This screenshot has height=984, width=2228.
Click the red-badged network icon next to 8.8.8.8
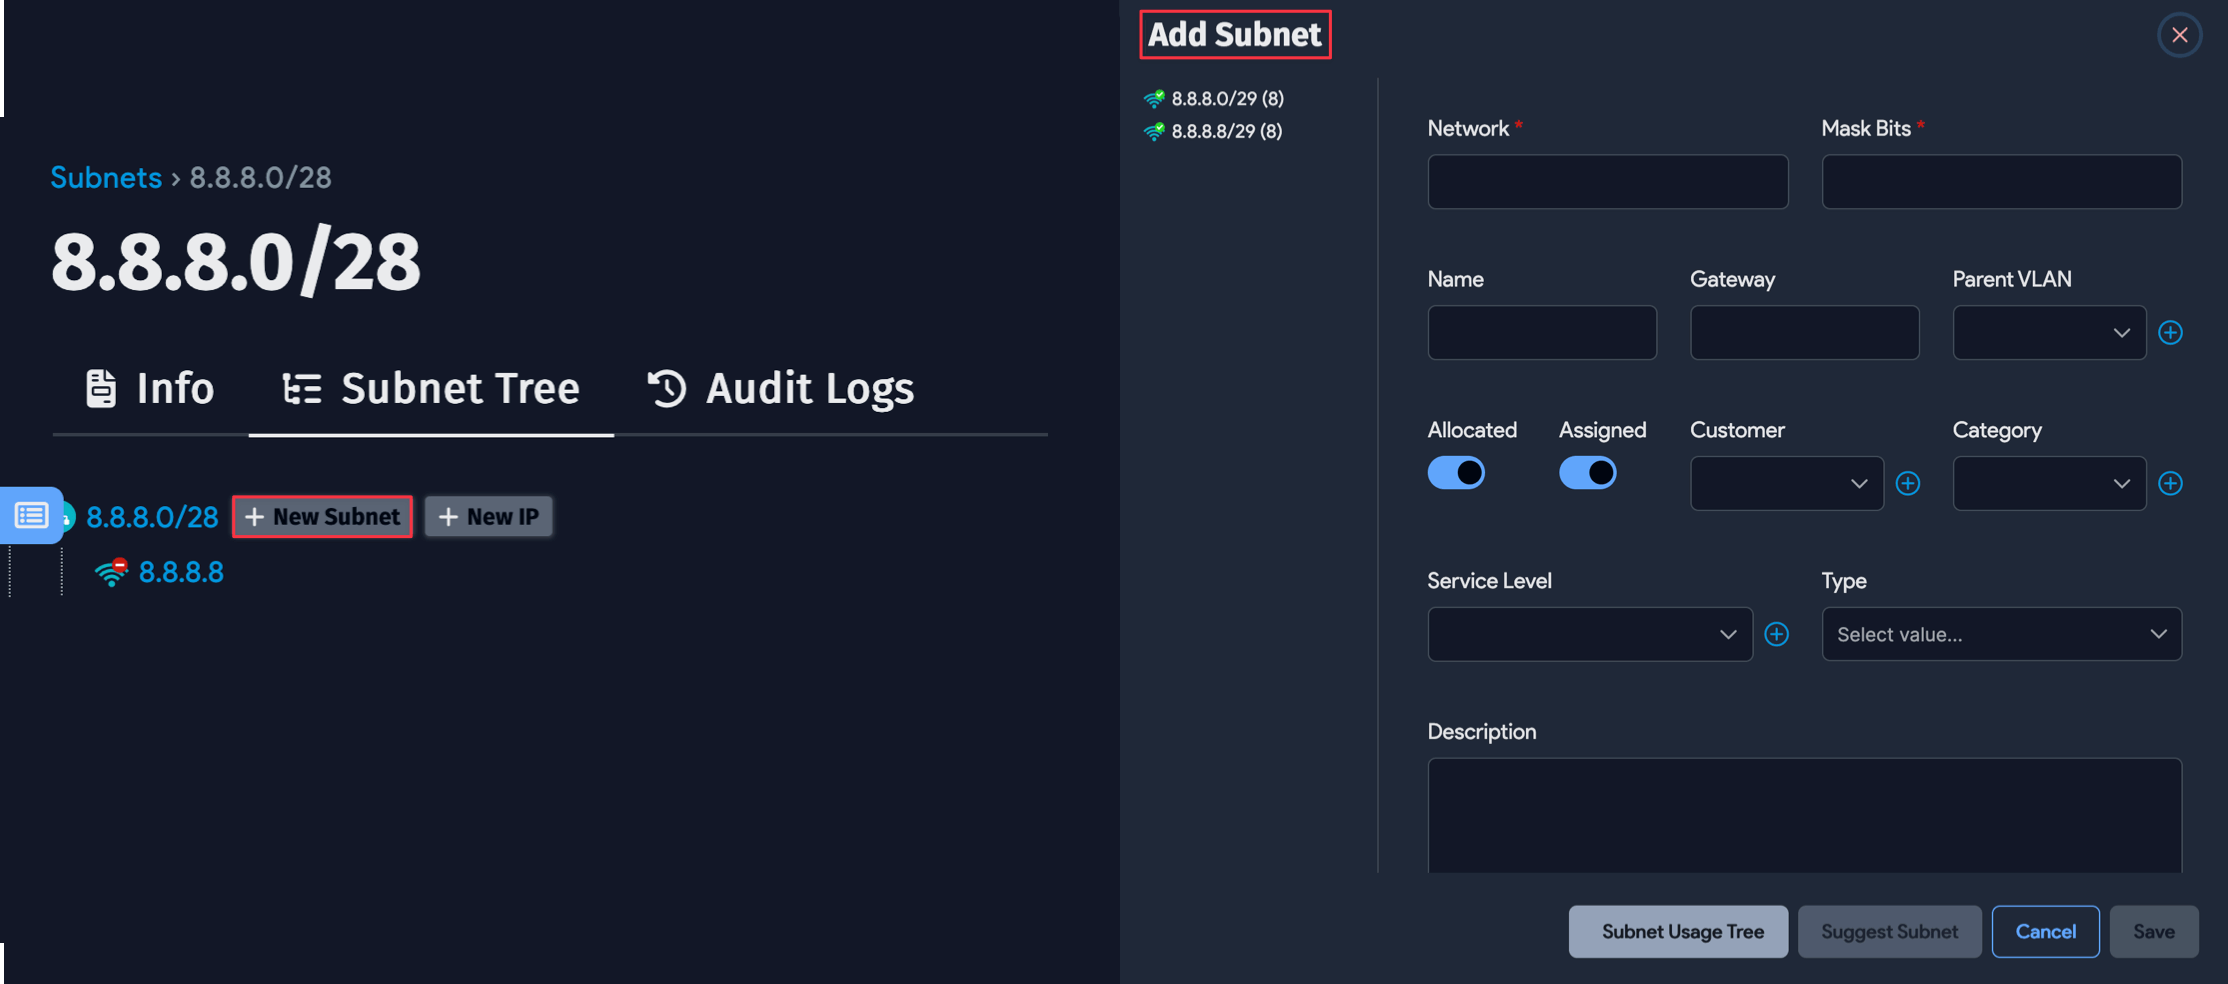coord(112,571)
